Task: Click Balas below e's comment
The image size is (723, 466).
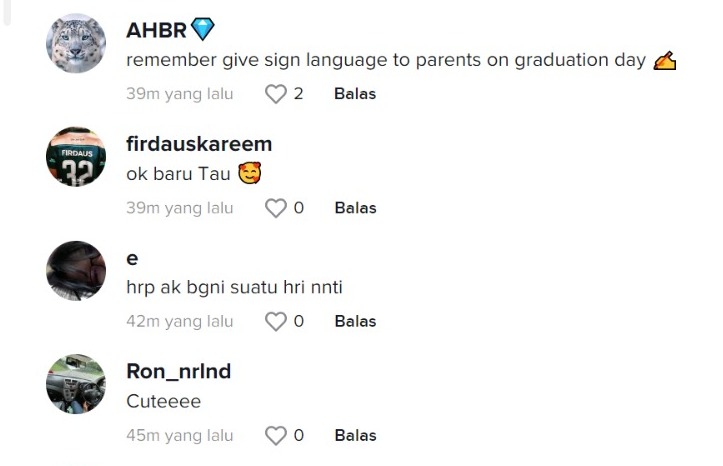Action: pos(355,321)
